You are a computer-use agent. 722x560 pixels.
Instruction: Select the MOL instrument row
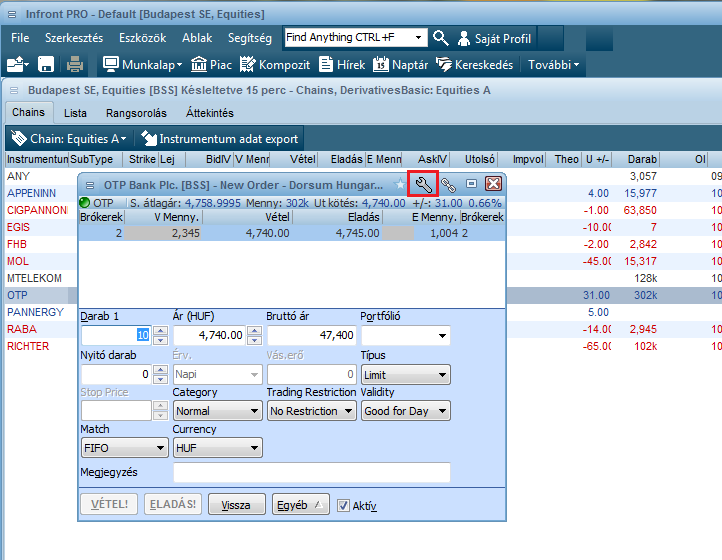pos(18,262)
